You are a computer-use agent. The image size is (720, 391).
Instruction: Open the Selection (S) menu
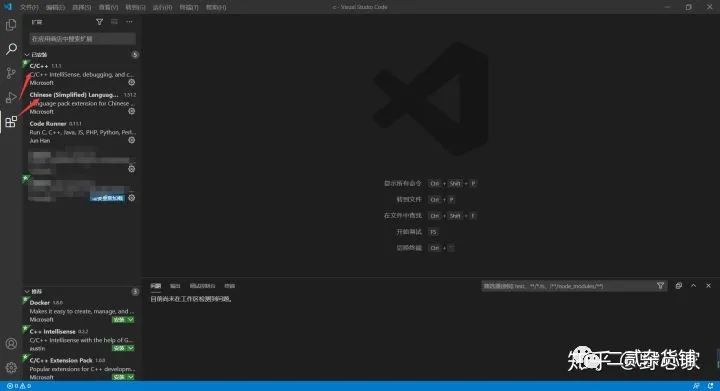[82, 7]
